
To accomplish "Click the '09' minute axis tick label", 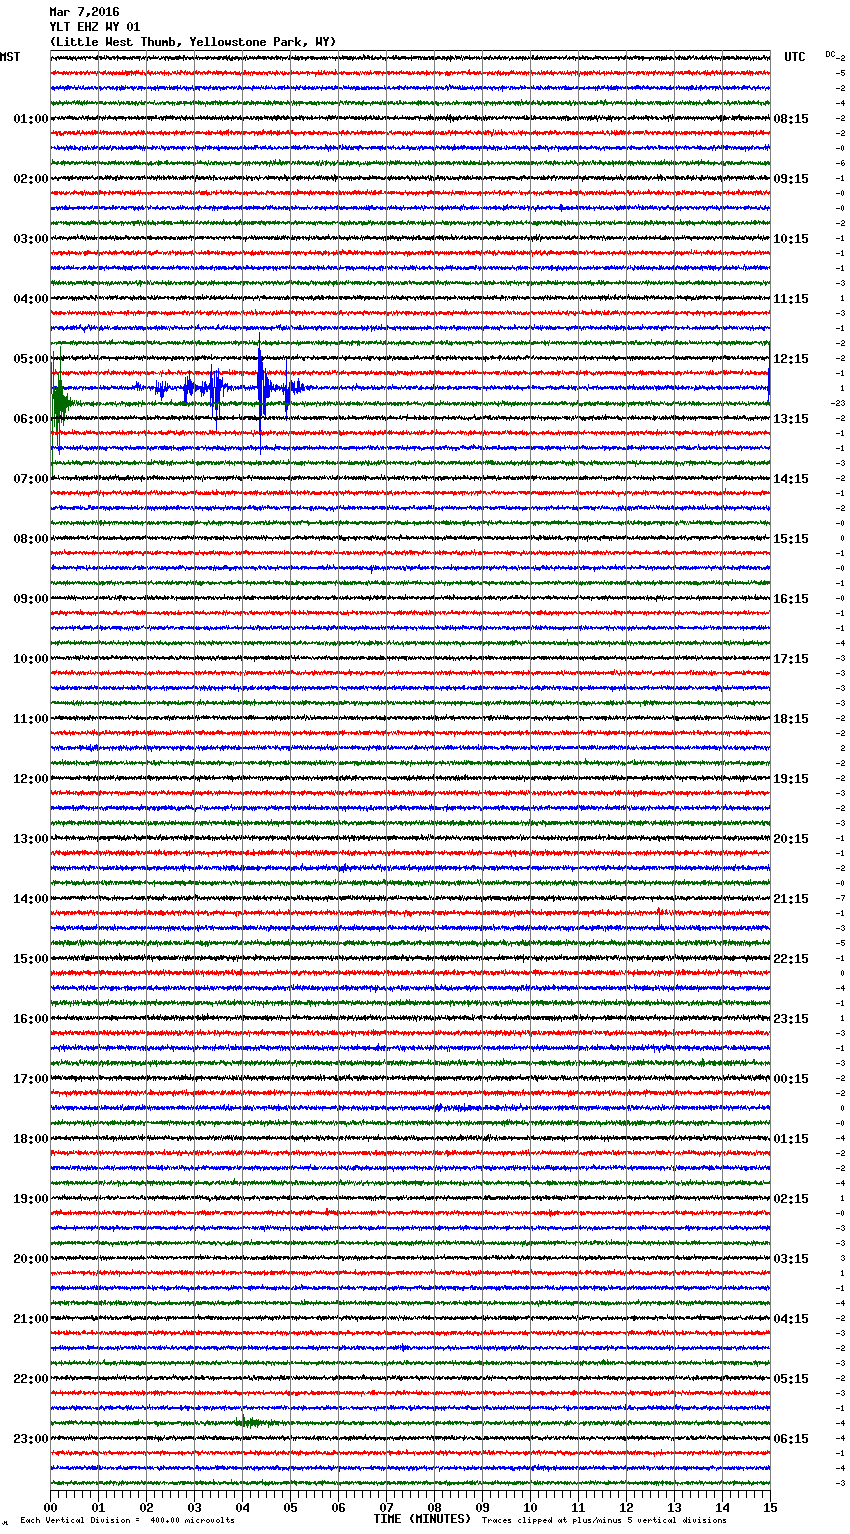I will pyautogui.click(x=482, y=1507).
